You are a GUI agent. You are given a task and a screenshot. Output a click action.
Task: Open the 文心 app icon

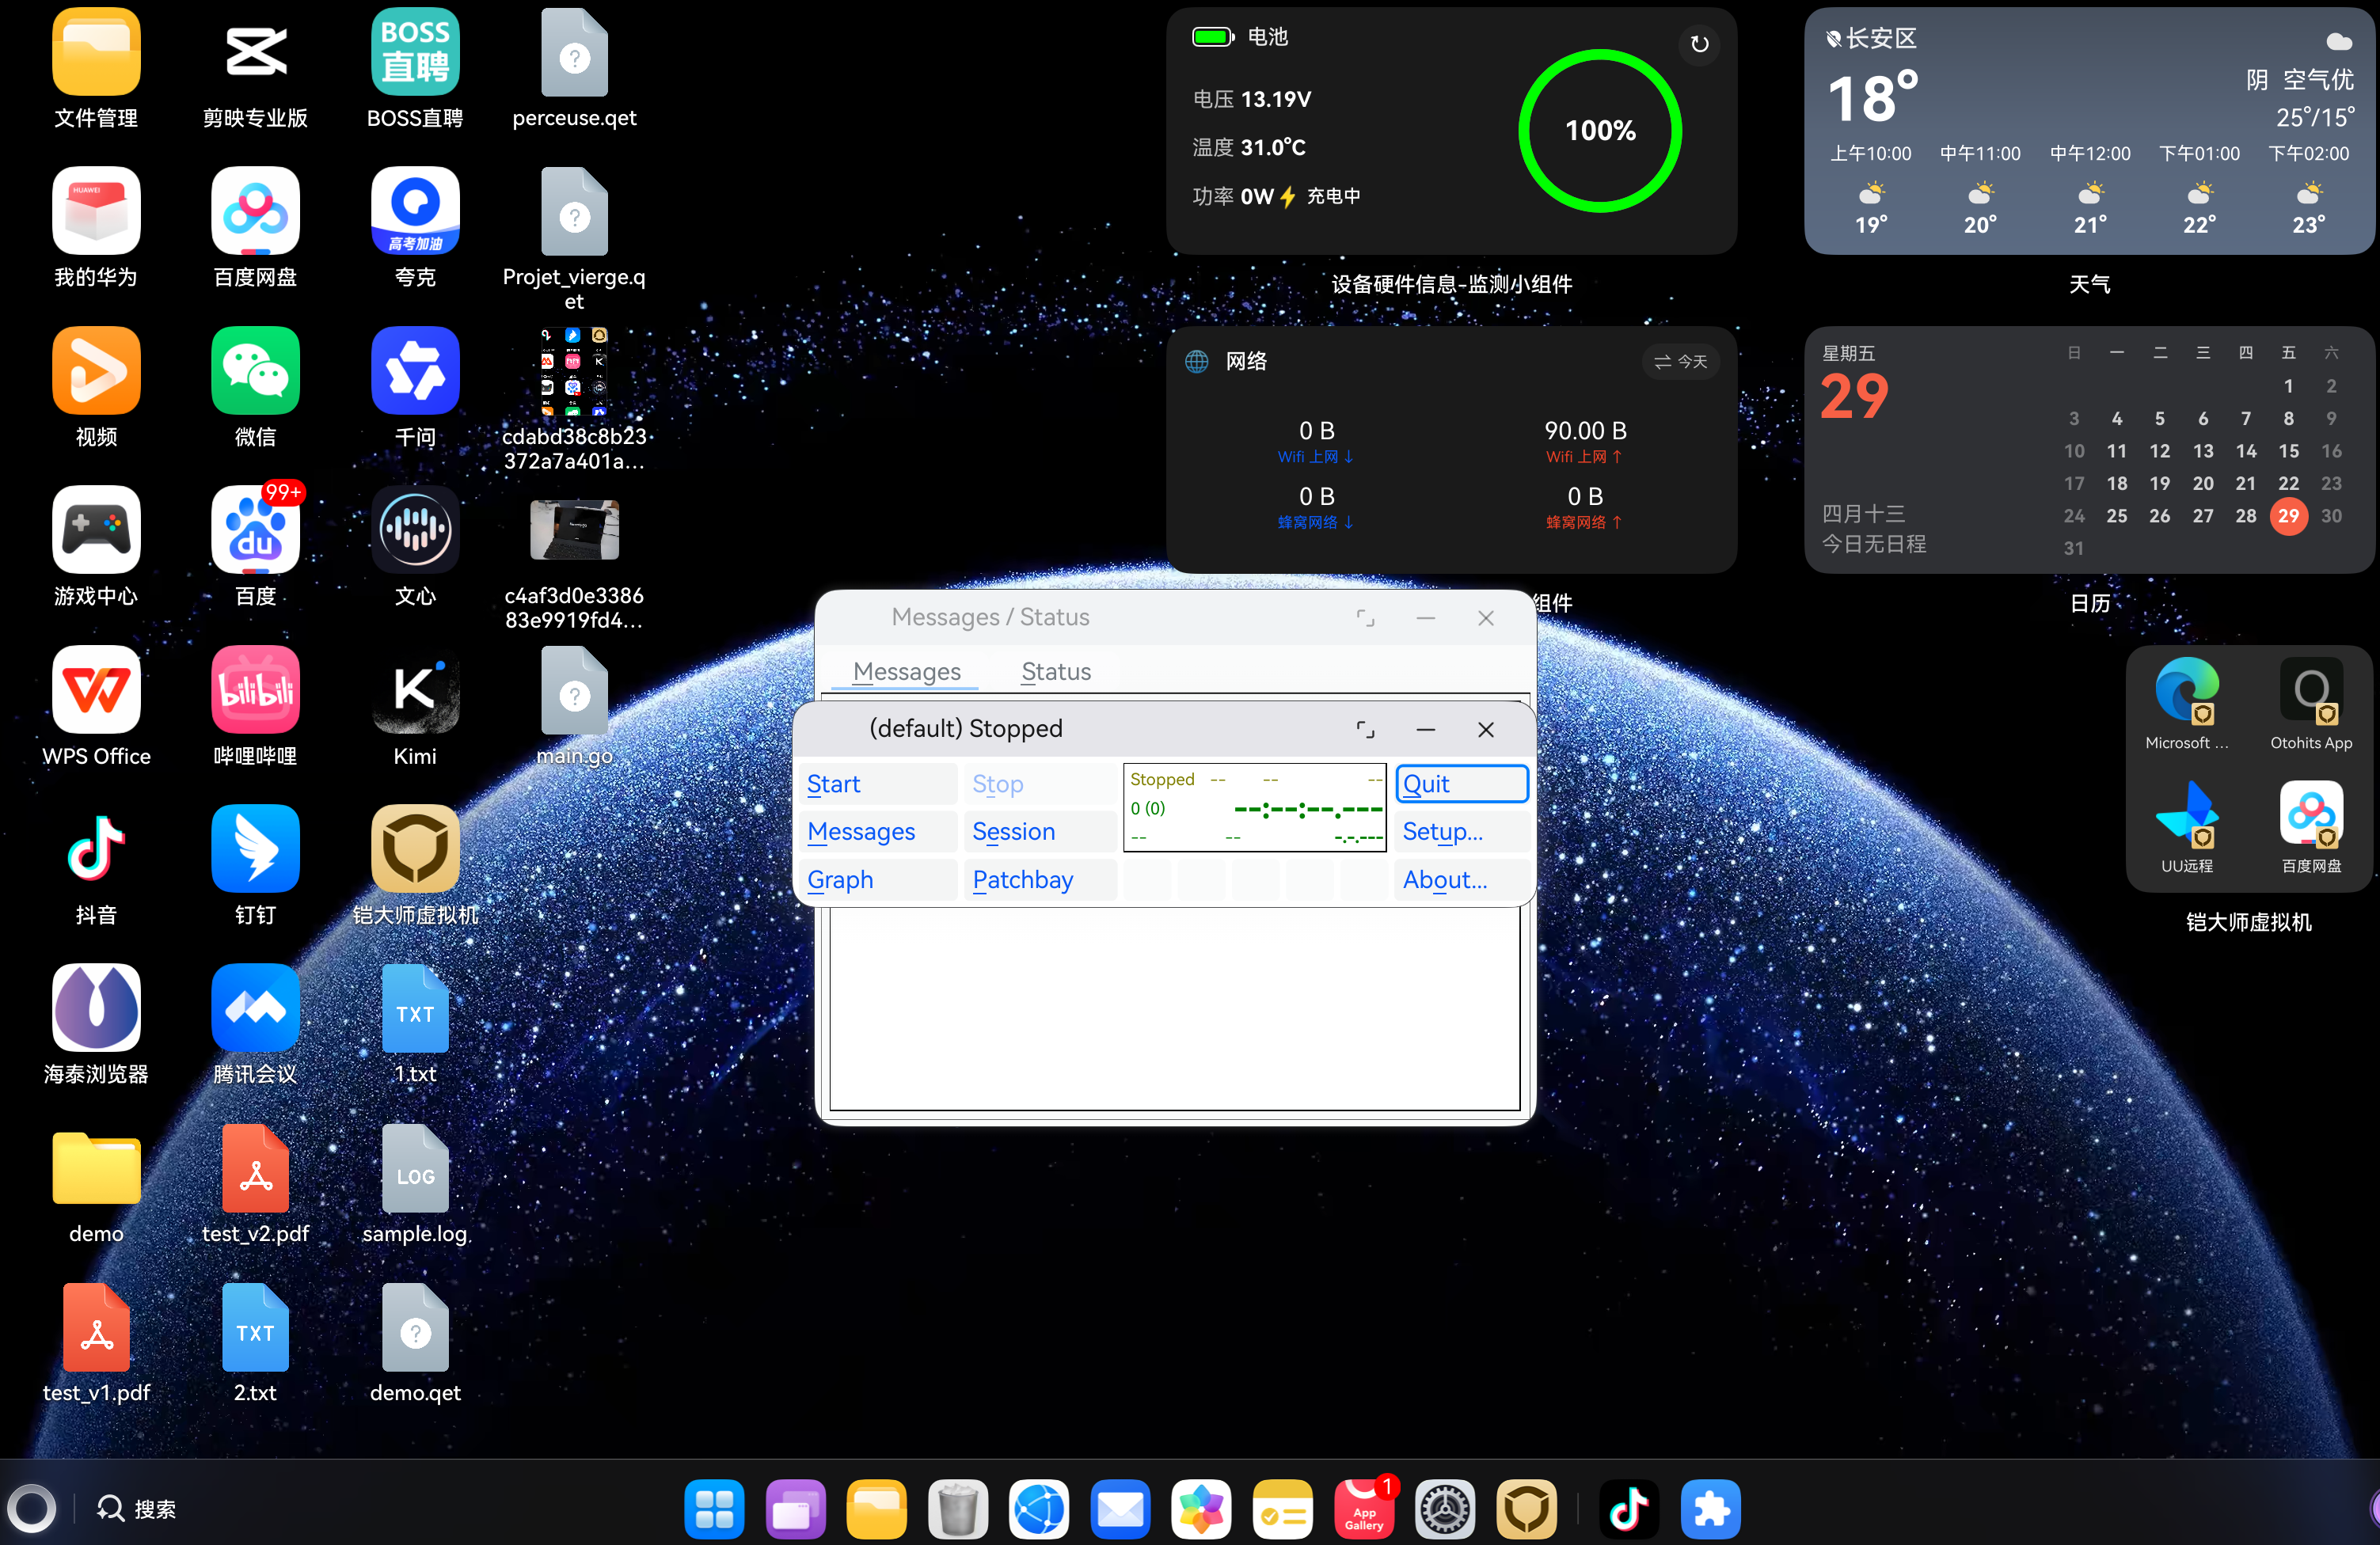(415, 530)
